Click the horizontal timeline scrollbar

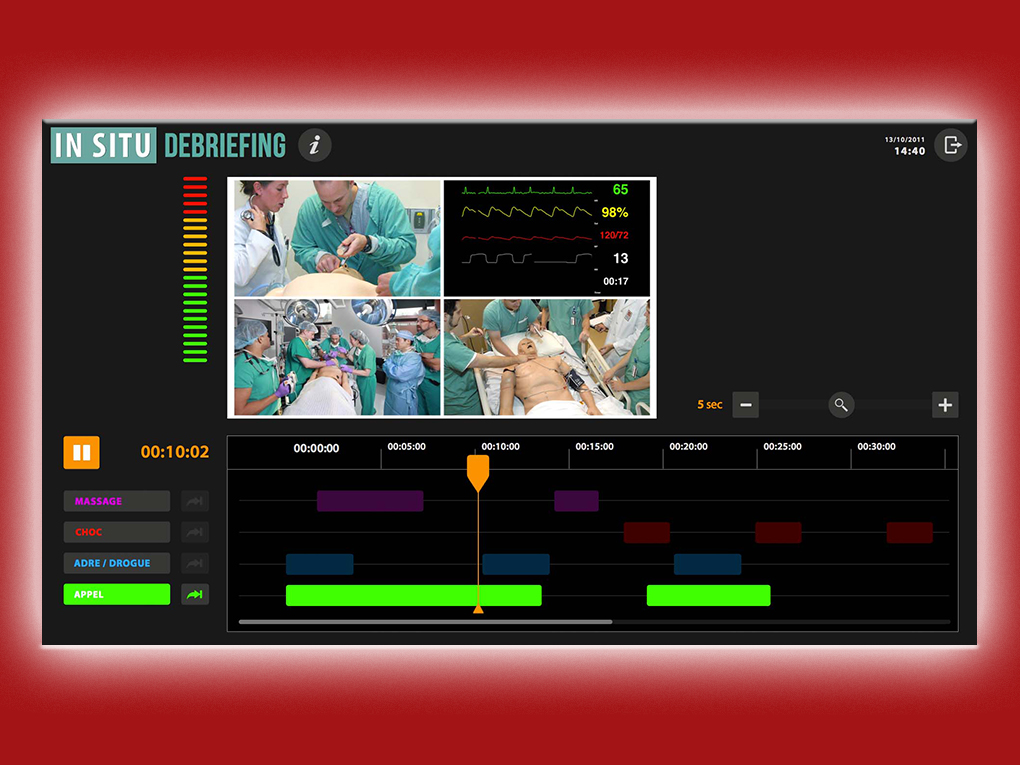425,622
